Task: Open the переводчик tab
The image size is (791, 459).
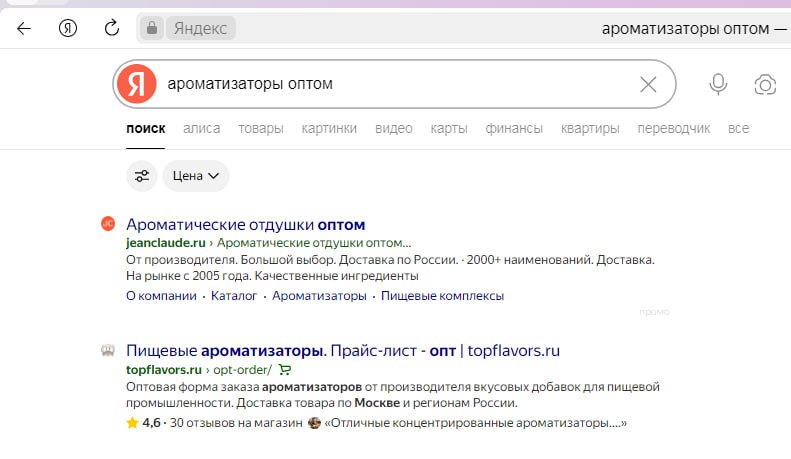Action: coord(673,128)
